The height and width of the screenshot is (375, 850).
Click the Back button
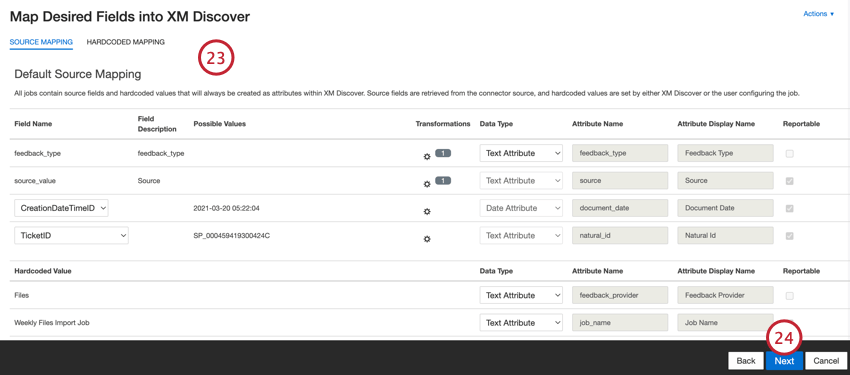746,361
